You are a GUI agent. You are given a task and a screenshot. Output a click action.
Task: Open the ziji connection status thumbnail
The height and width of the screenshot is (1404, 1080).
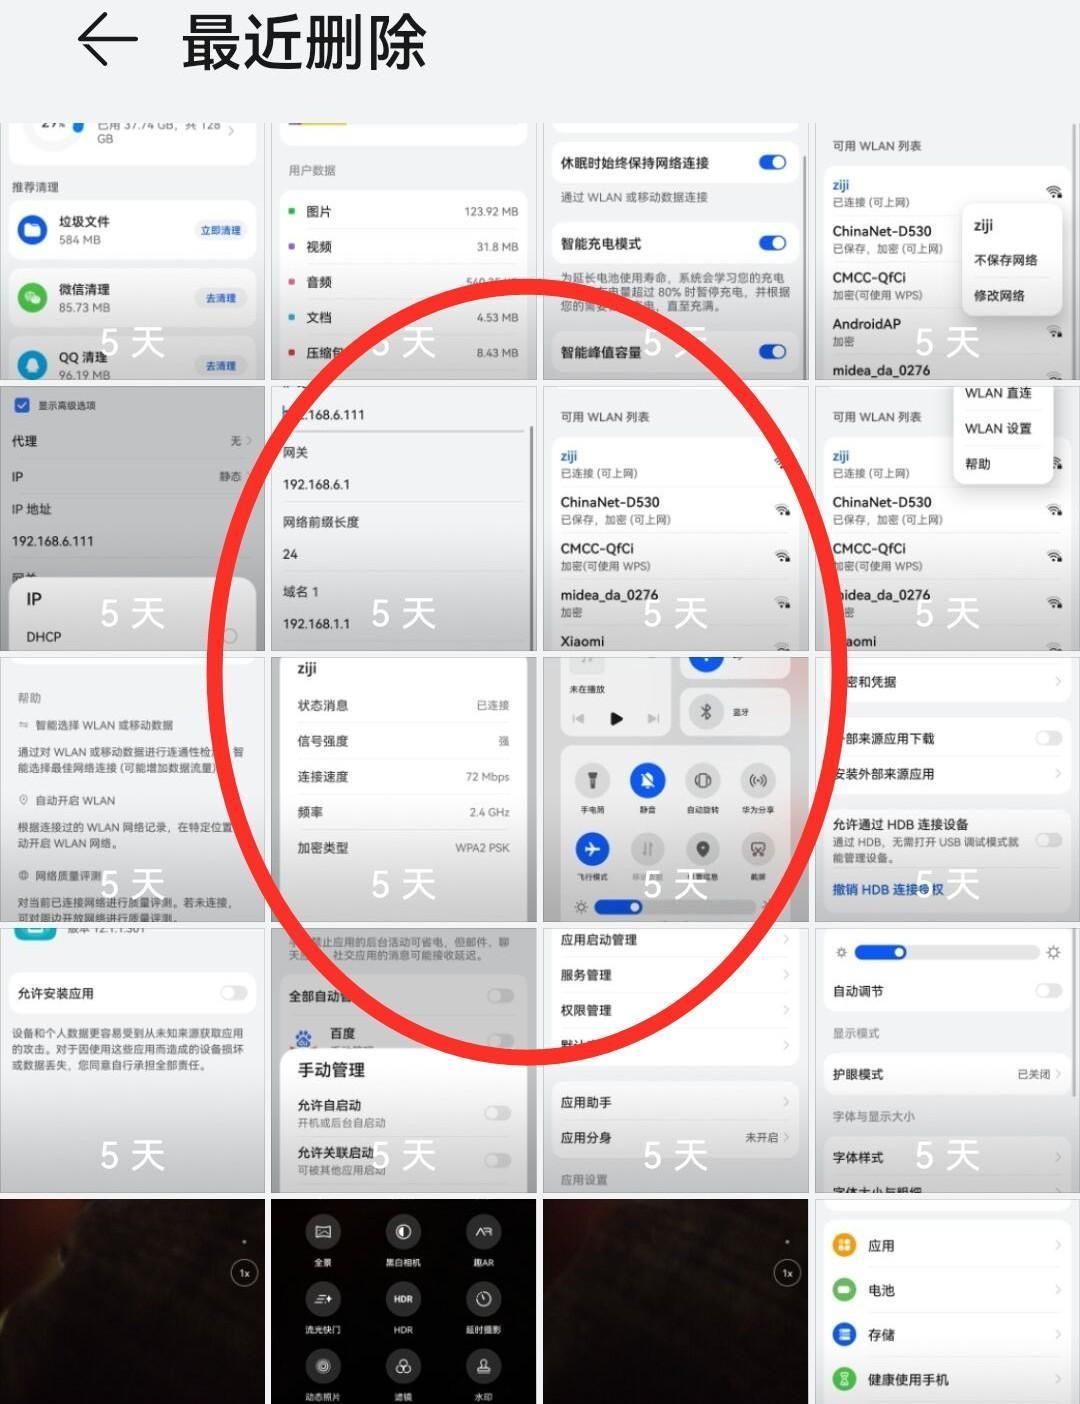pyautogui.click(x=404, y=789)
